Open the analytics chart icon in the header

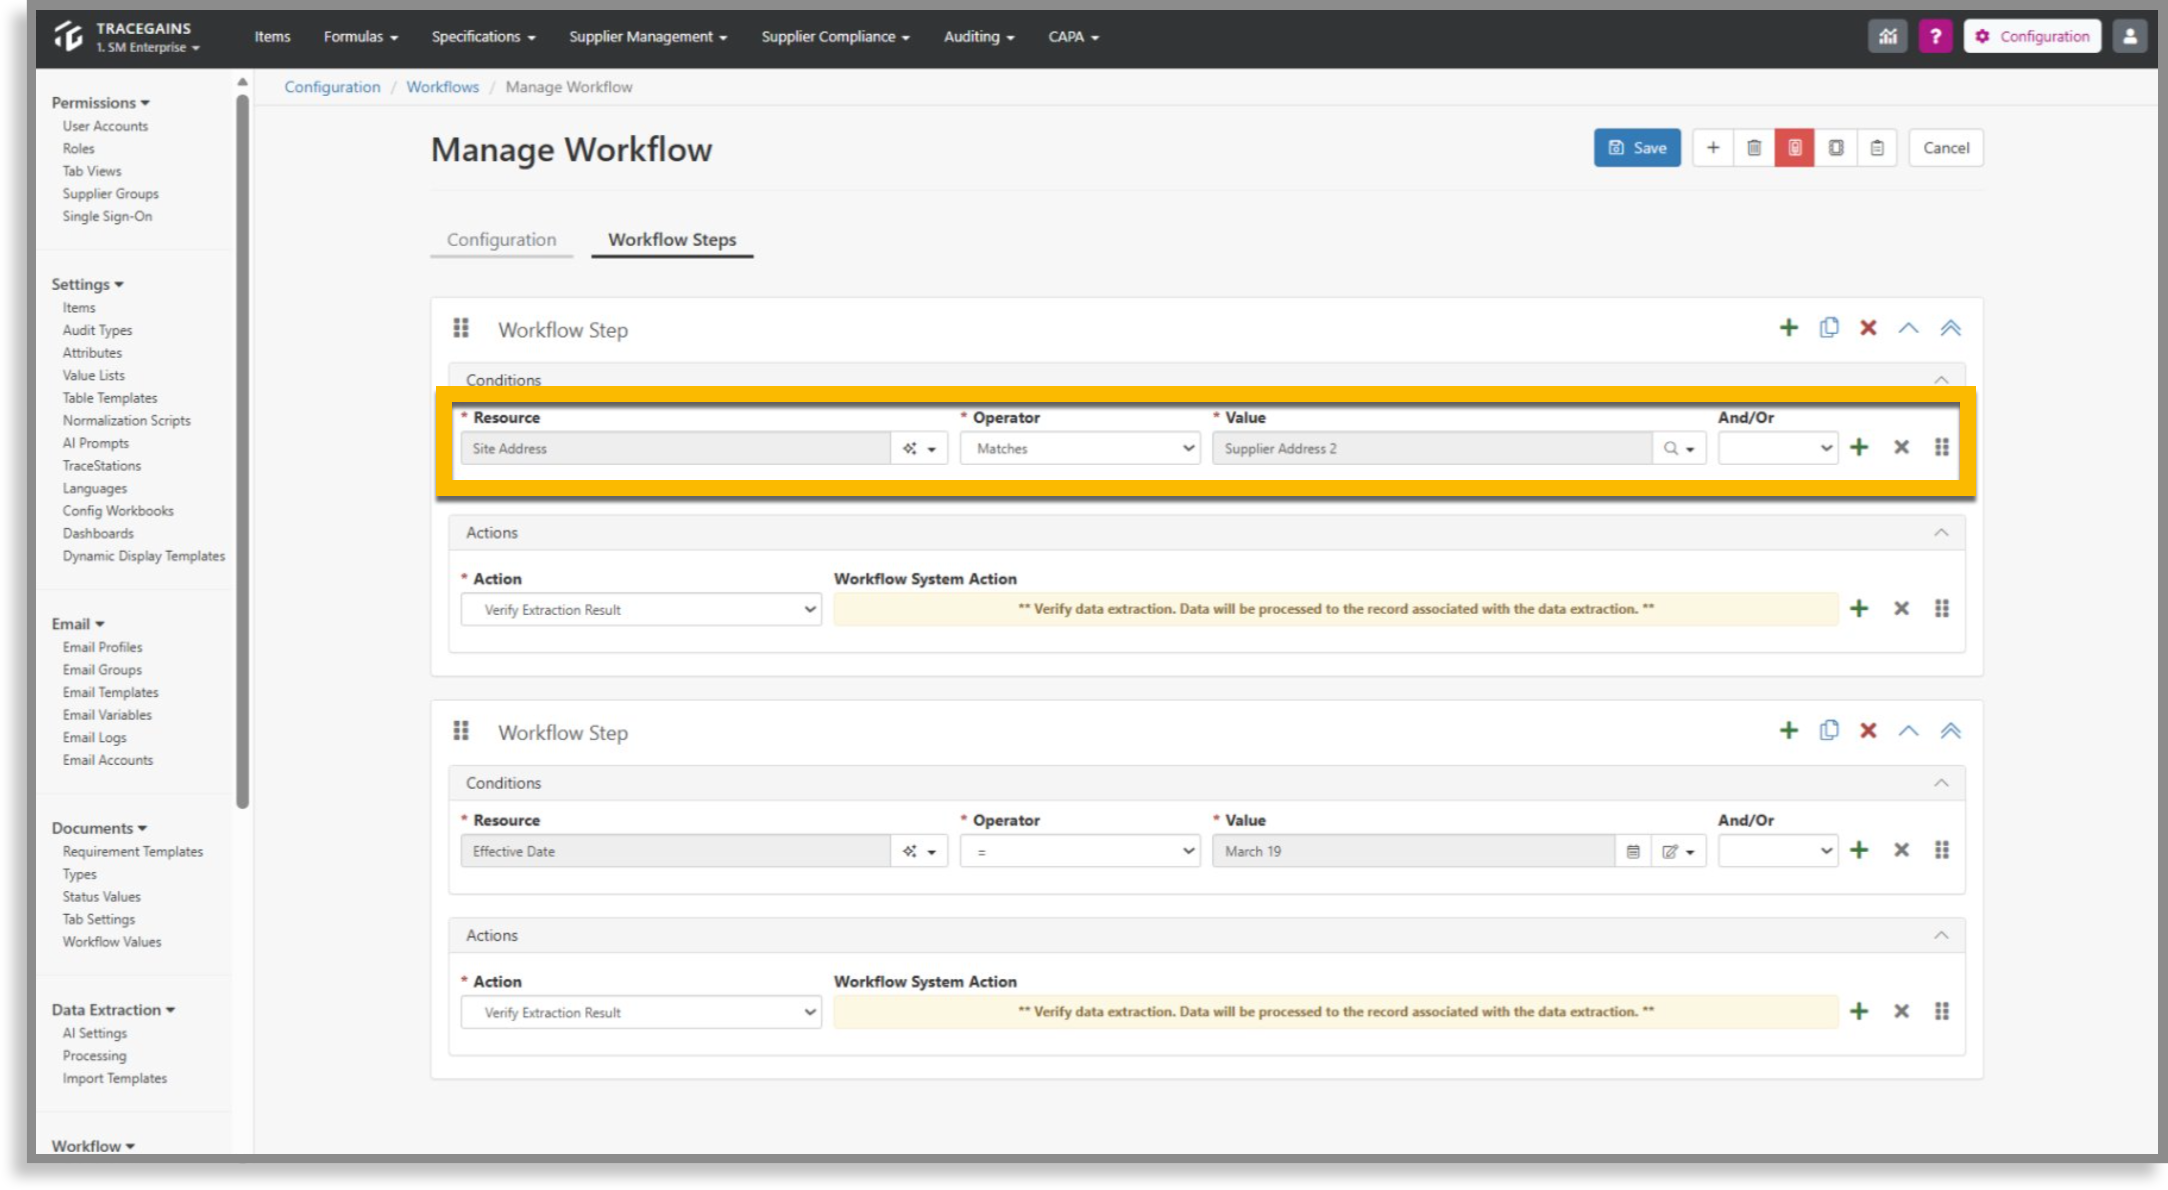point(1888,36)
